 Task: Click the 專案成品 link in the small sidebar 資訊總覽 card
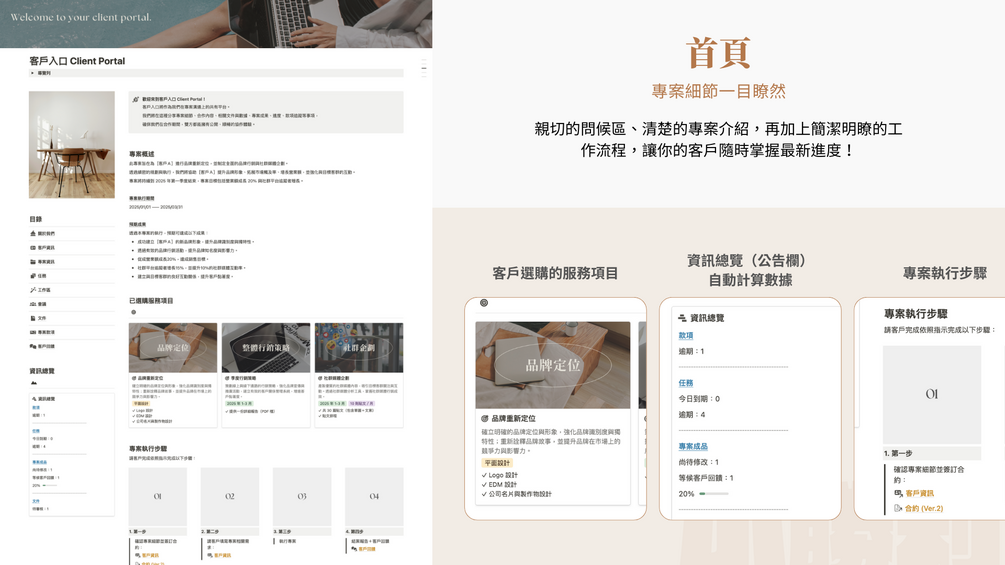(39, 462)
